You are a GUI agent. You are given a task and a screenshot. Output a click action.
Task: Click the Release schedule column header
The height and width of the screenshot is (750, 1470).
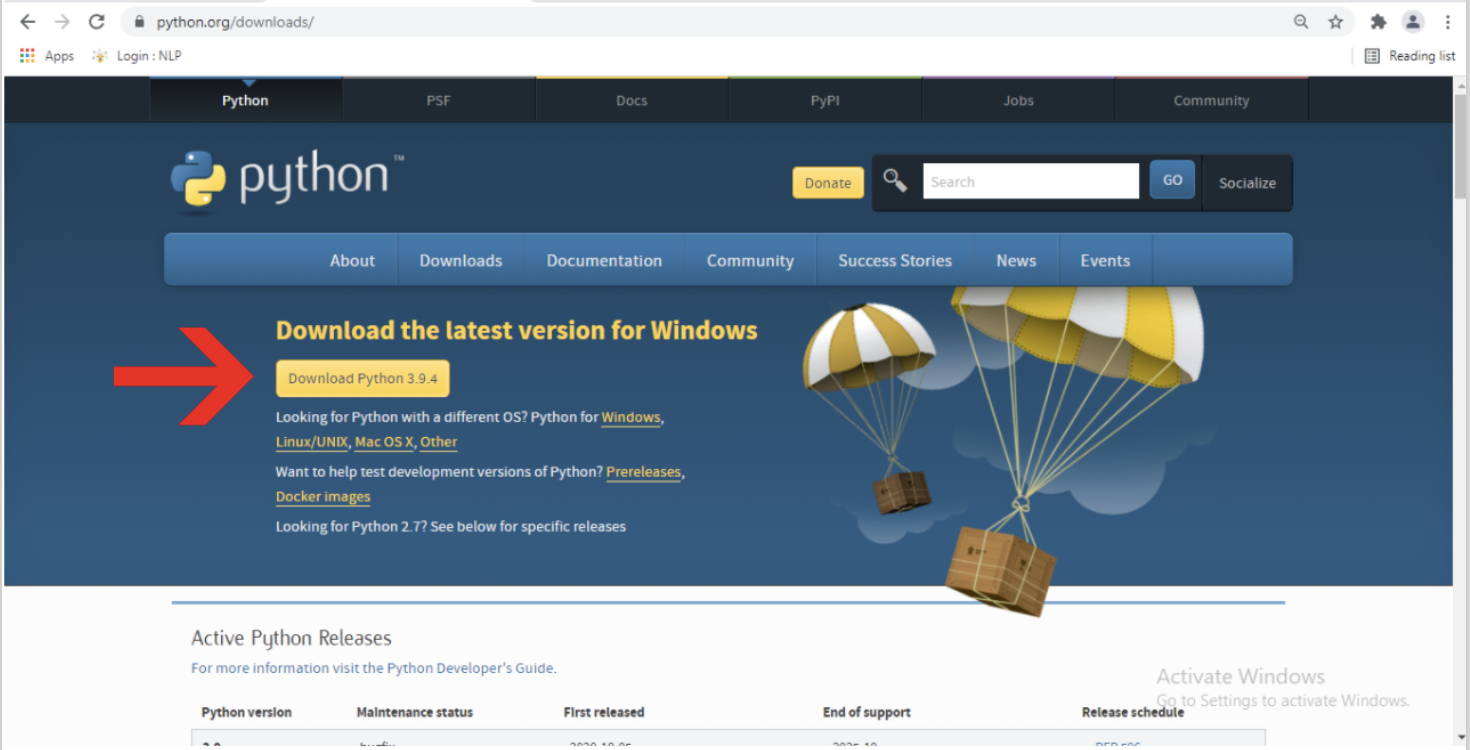click(x=1133, y=713)
